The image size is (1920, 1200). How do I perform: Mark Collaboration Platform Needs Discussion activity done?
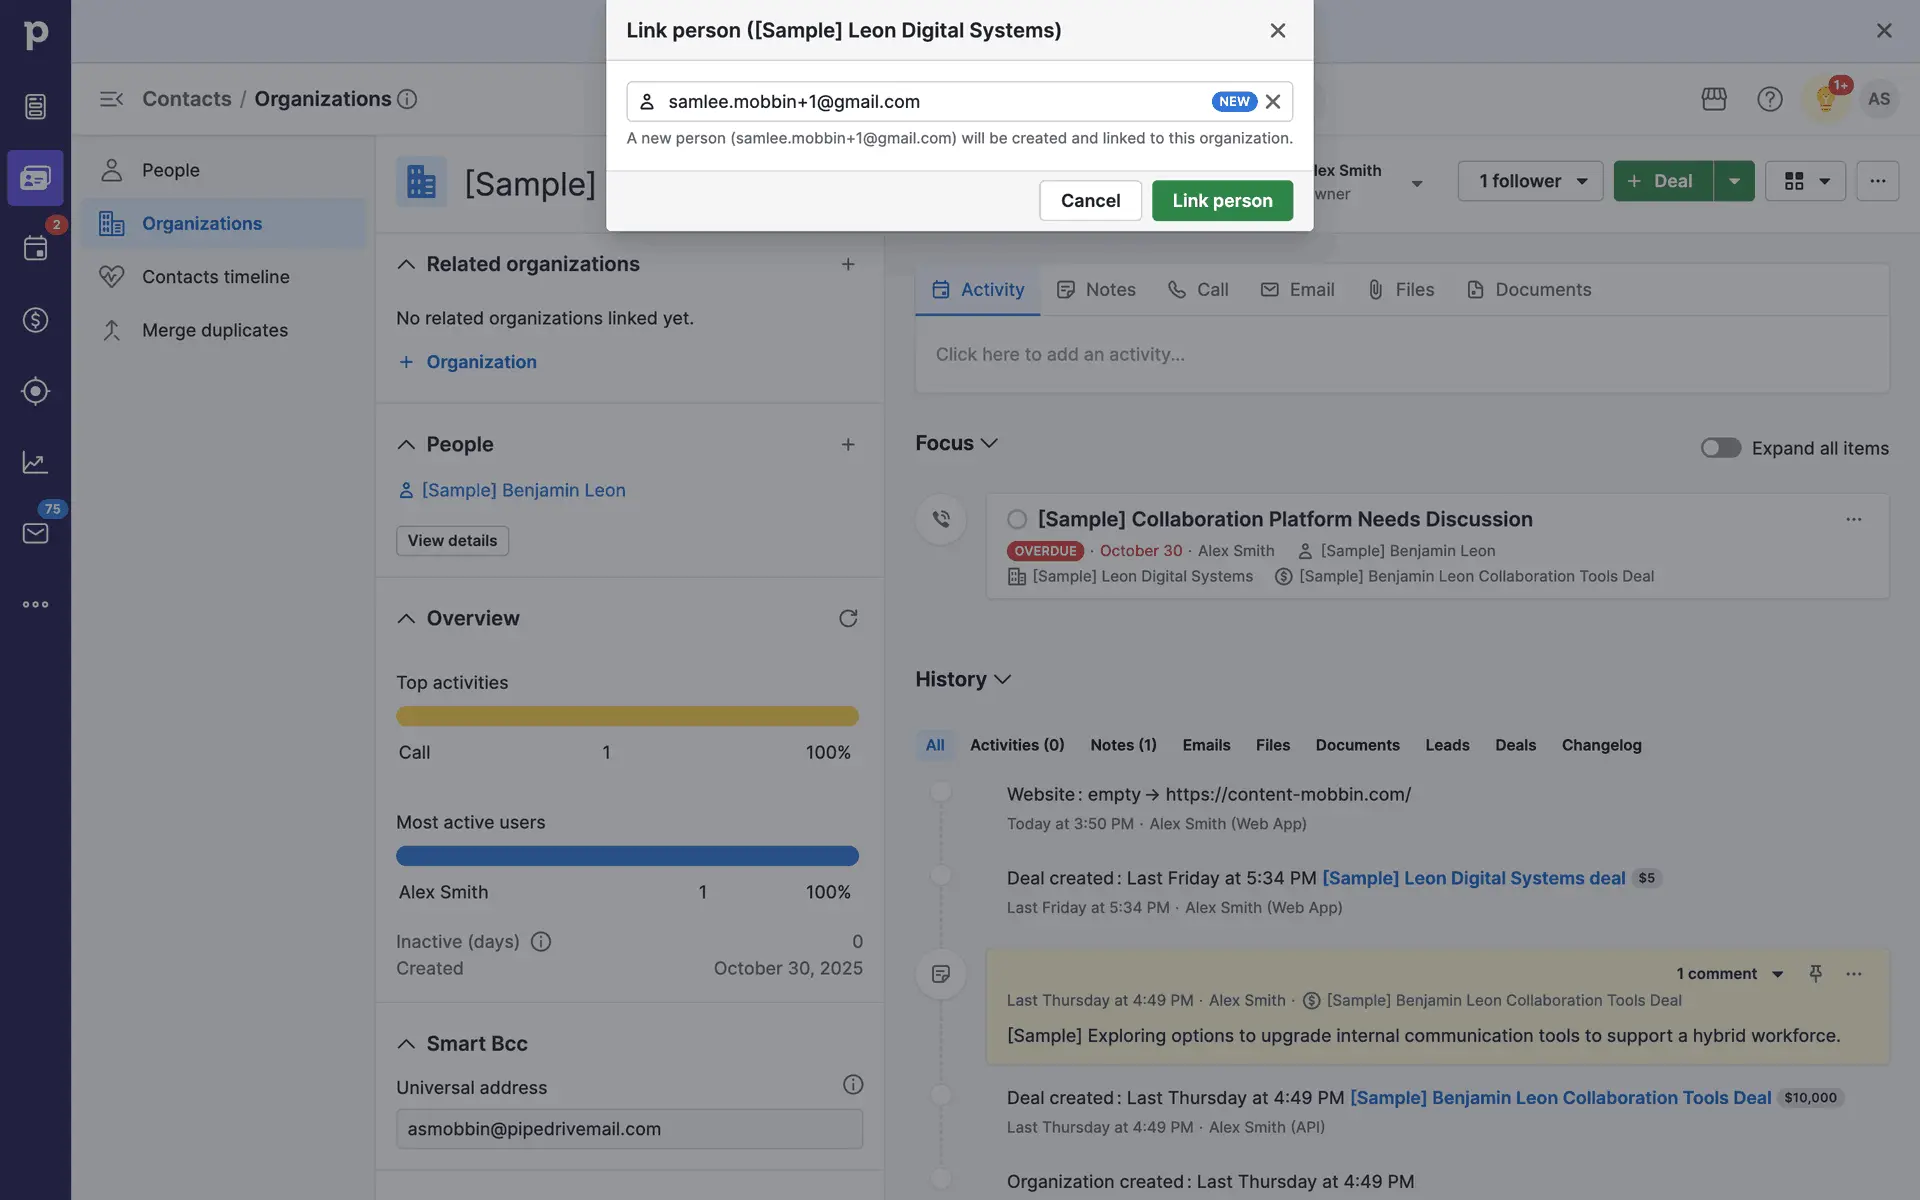(x=1017, y=519)
